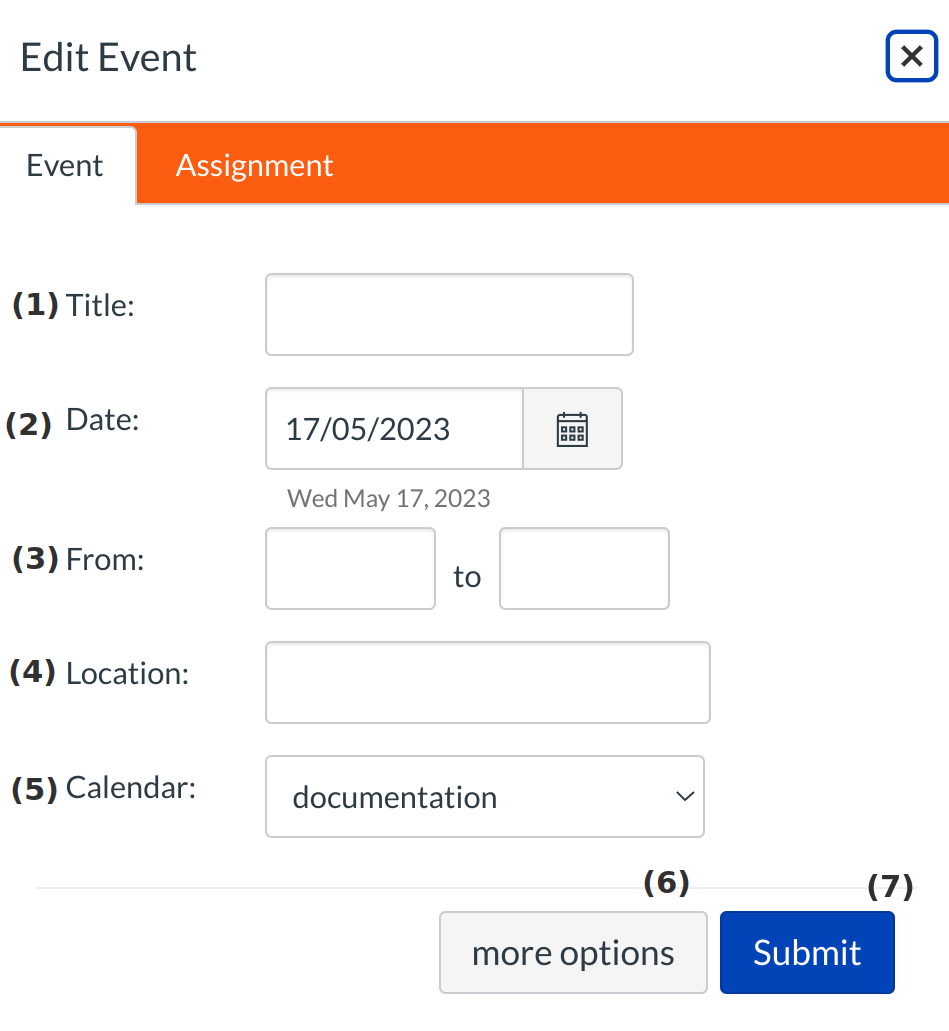The height and width of the screenshot is (1031, 949).
Task: Close the Edit Event dialog
Action: tap(911, 57)
